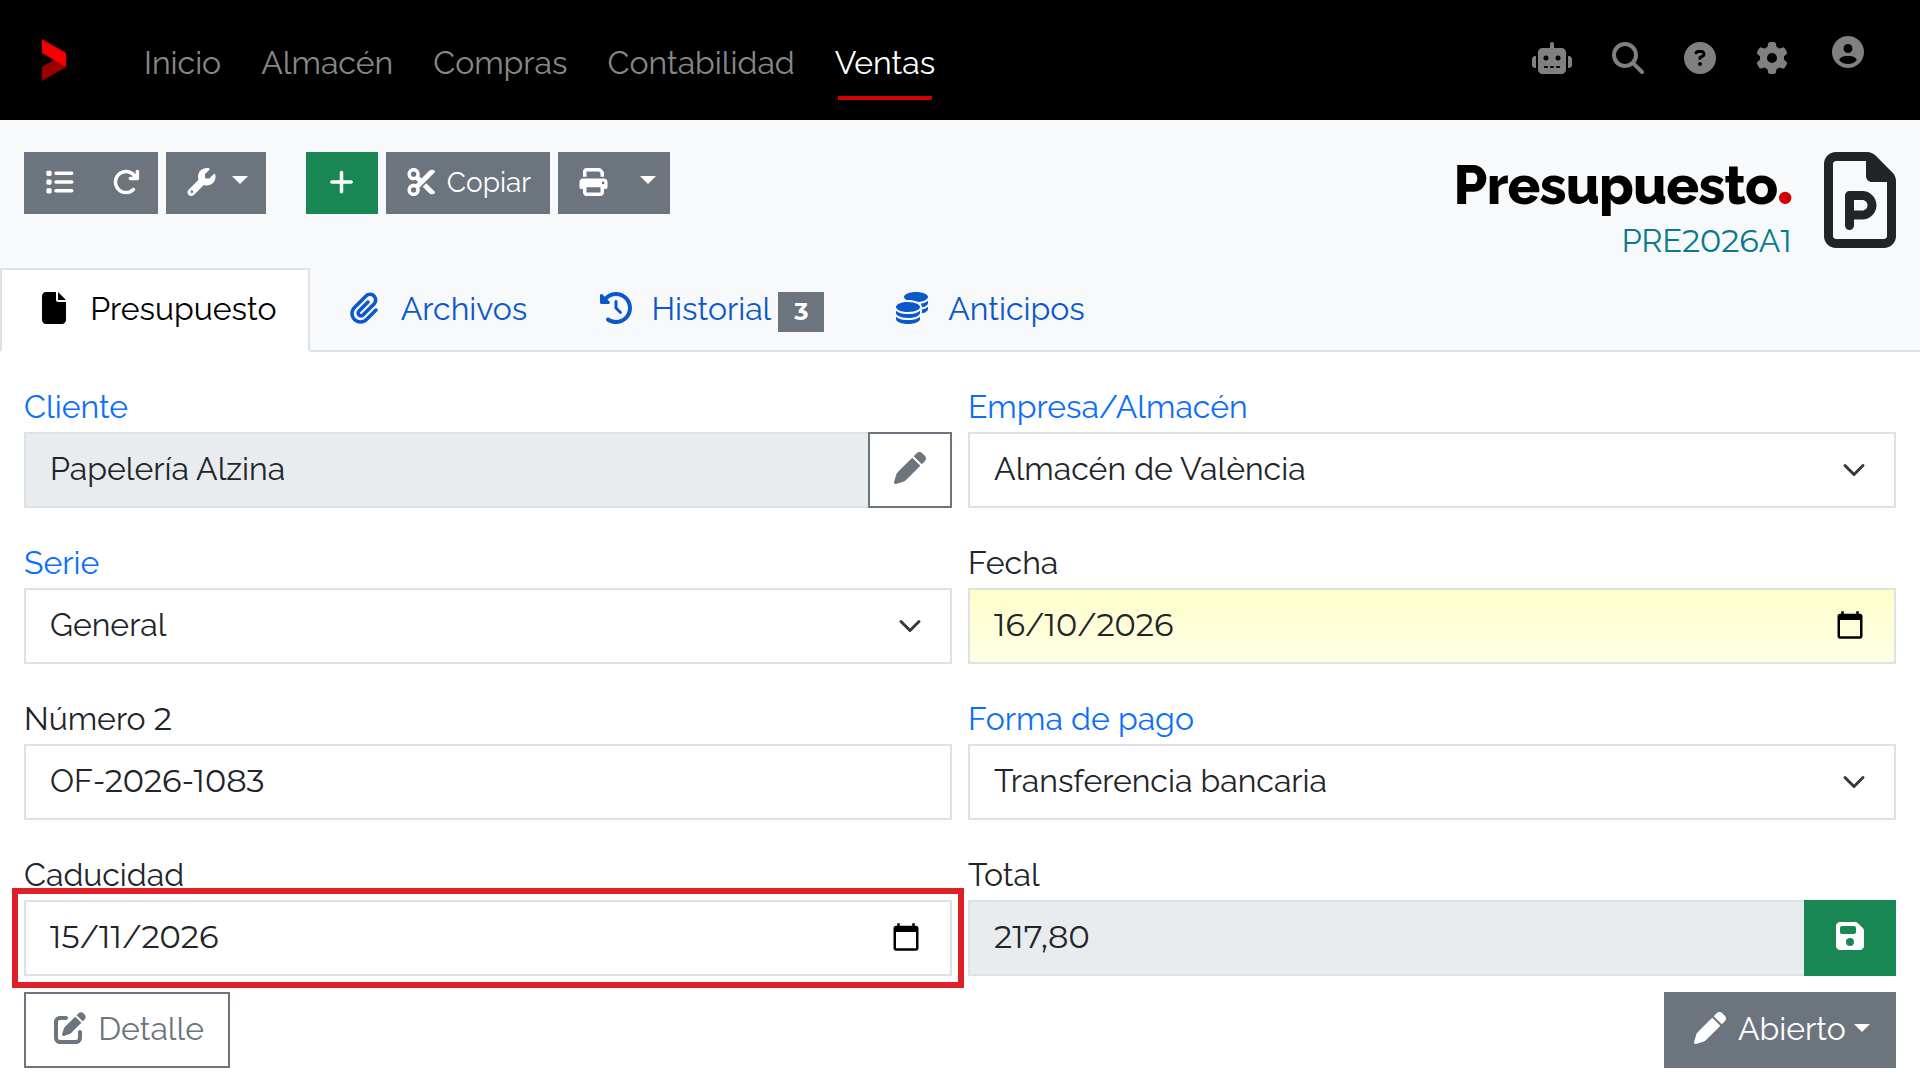
Task: Open the Inicio menu
Action: [182, 63]
